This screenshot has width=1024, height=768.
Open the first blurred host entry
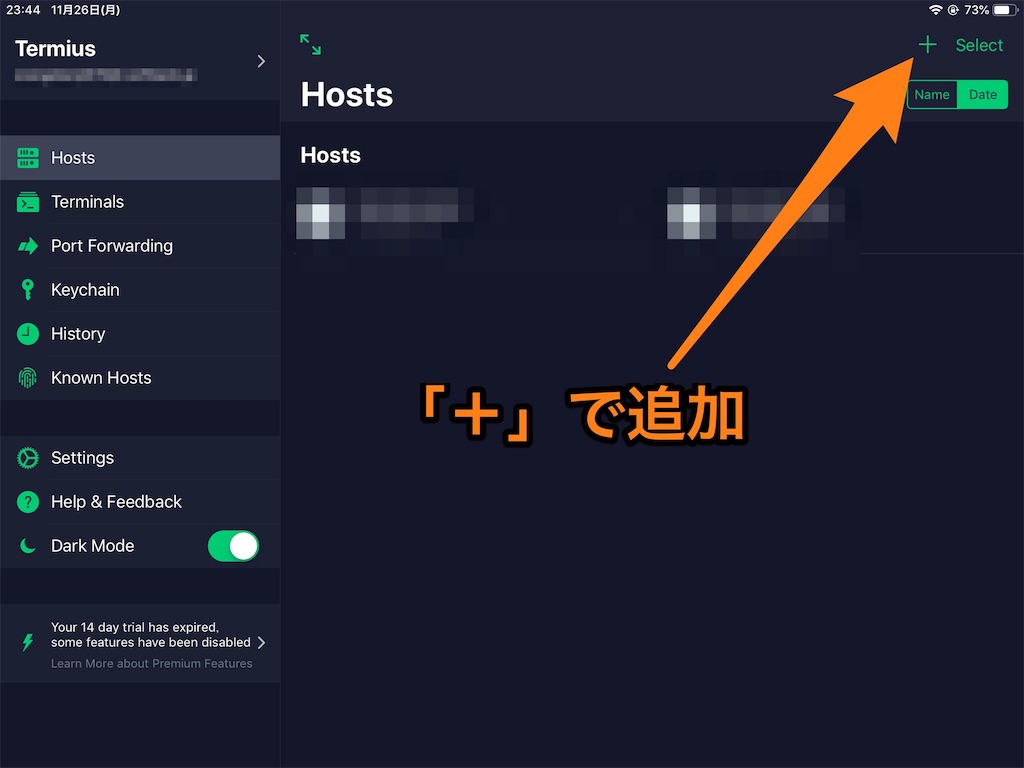[385, 214]
